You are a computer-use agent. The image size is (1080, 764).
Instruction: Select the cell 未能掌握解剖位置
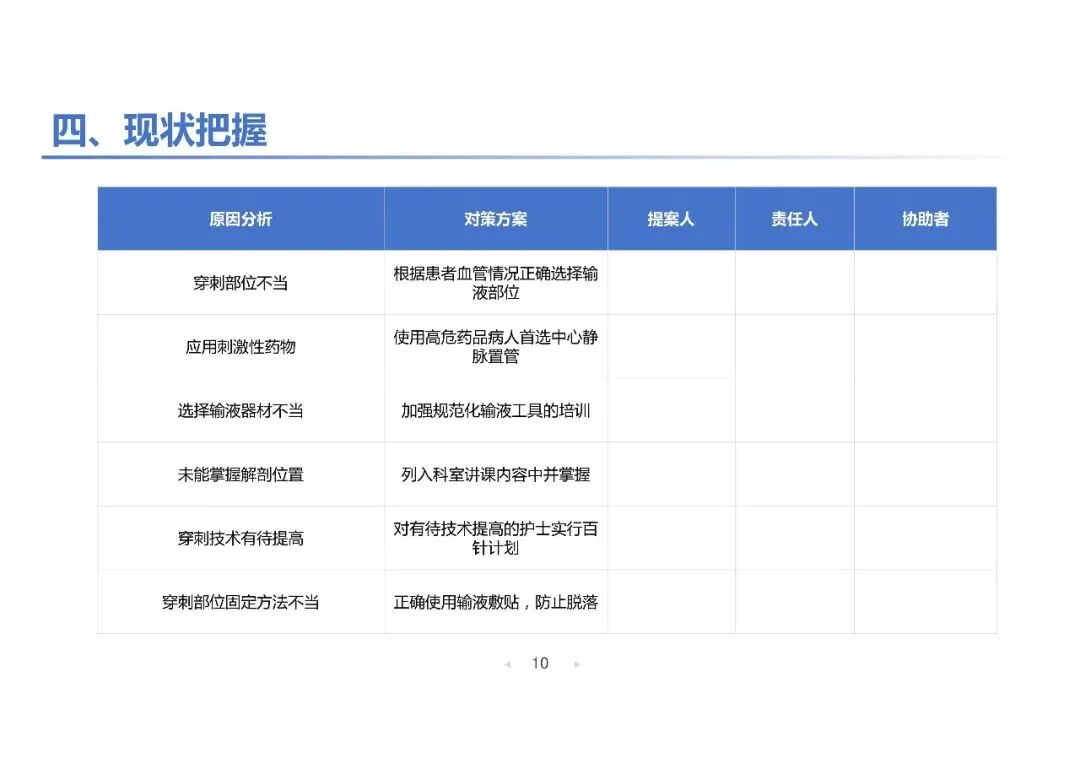[x=241, y=474]
